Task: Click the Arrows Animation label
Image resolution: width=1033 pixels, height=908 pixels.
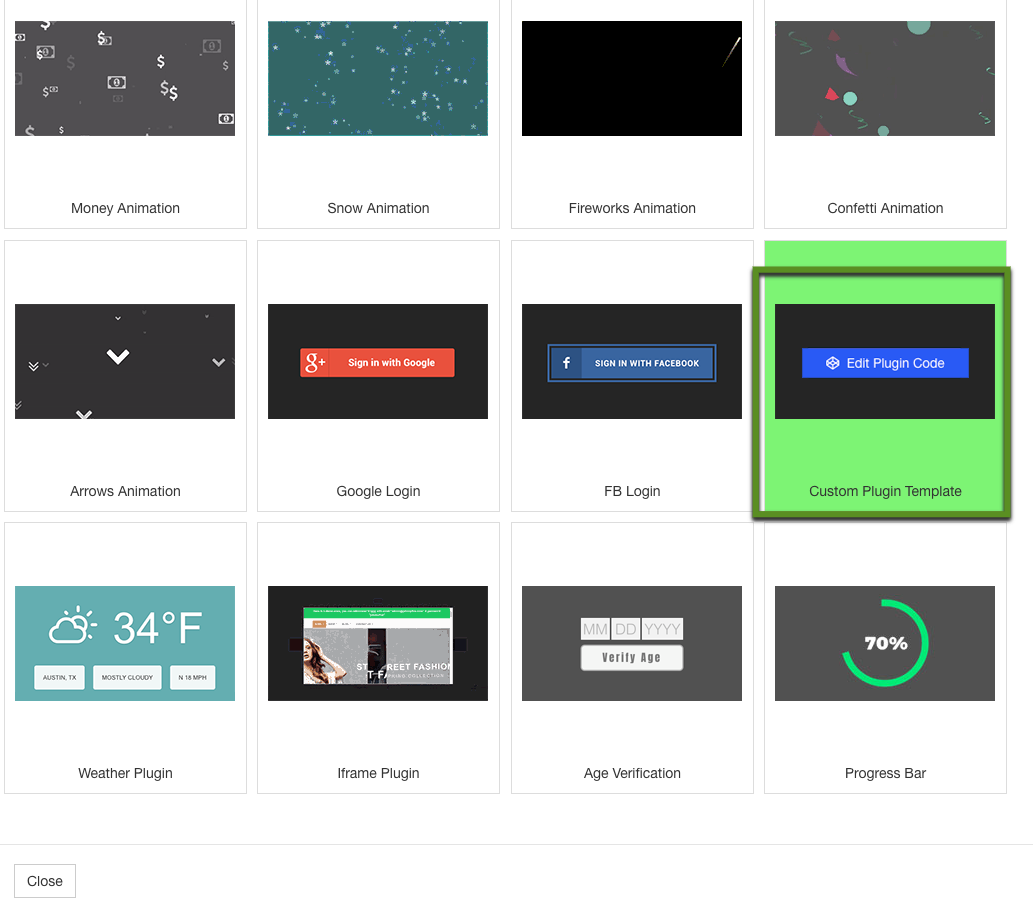Action: point(125,491)
